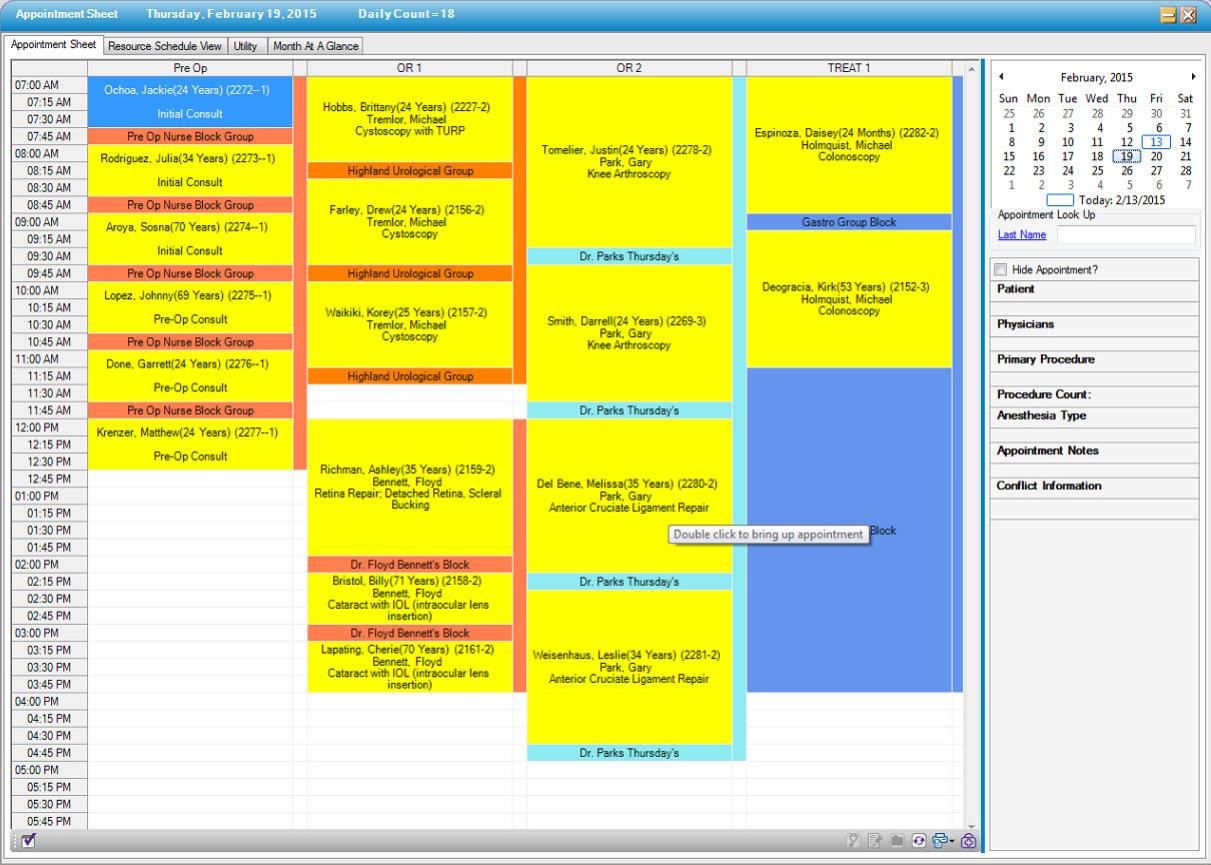
Task: Switch to Resource Schedule View tab
Action: [165, 46]
